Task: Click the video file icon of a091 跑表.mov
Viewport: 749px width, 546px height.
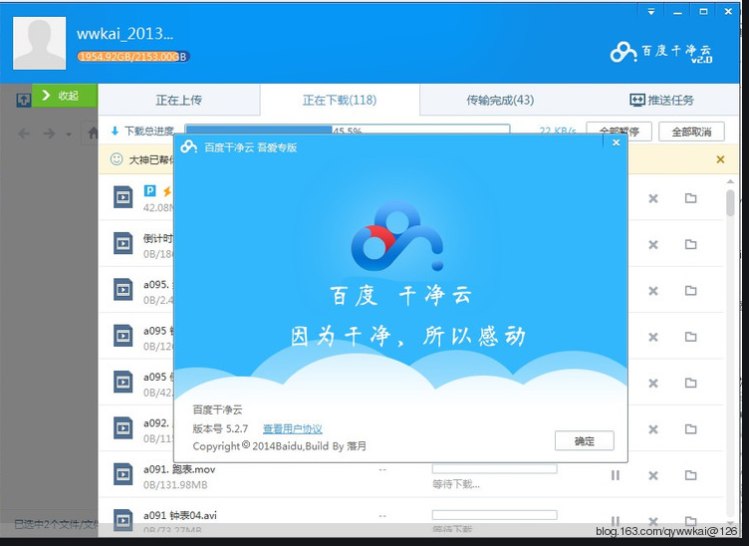Action: tap(123, 474)
